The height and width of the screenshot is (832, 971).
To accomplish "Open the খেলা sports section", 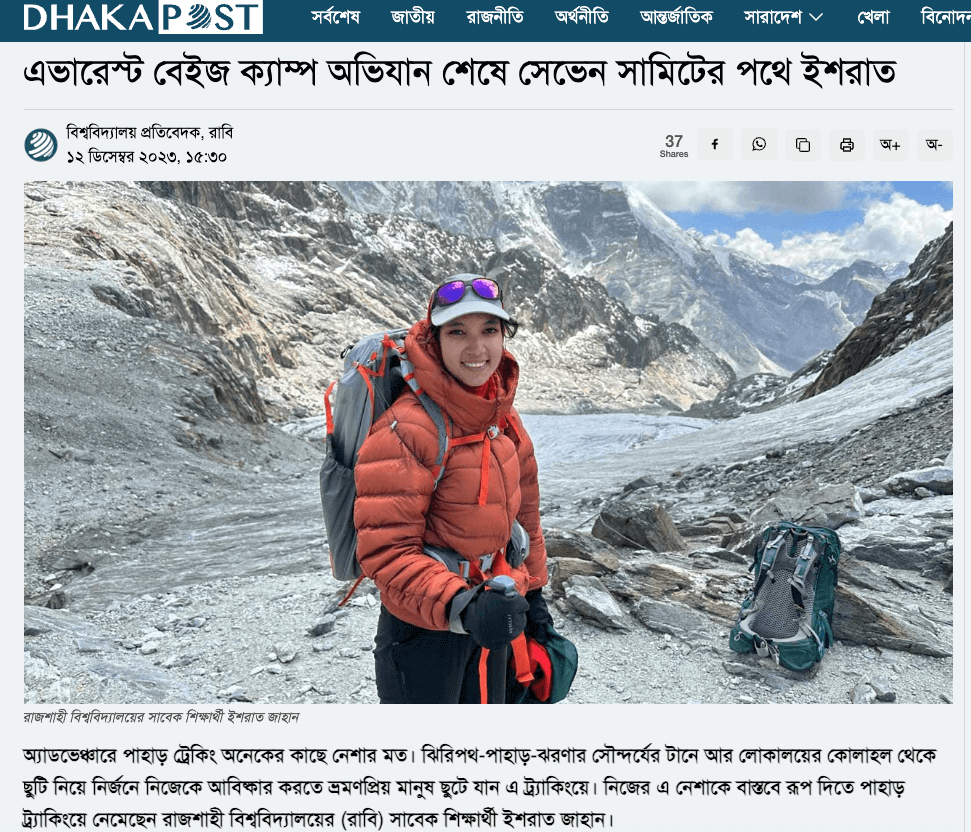I will (873, 17).
